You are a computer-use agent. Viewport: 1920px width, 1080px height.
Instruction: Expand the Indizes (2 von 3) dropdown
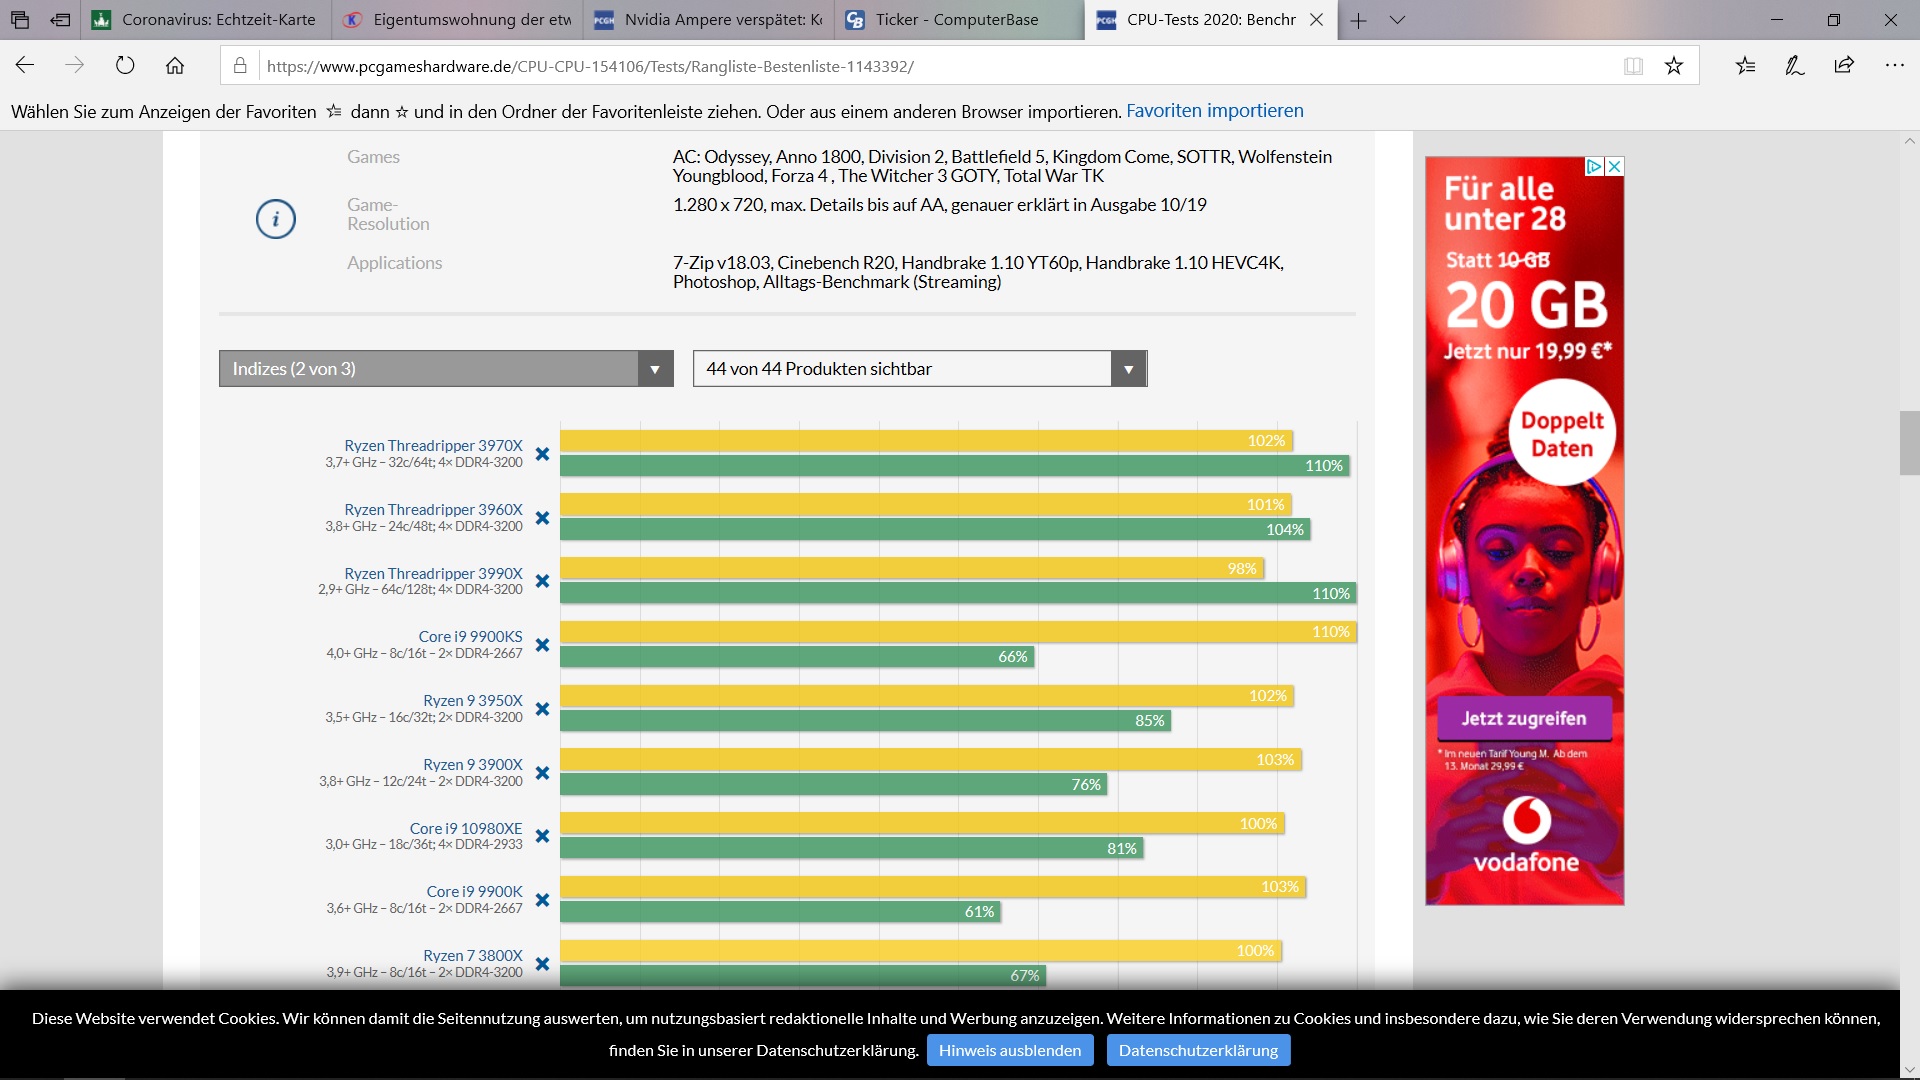[x=446, y=369]
